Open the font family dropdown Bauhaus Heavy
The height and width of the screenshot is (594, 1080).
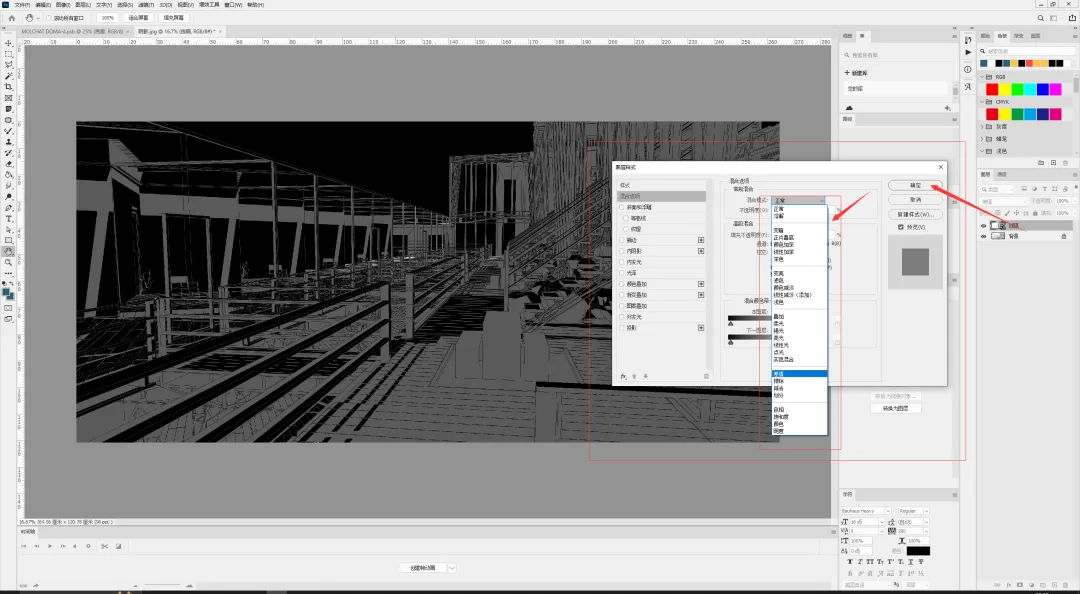[866, 511]
